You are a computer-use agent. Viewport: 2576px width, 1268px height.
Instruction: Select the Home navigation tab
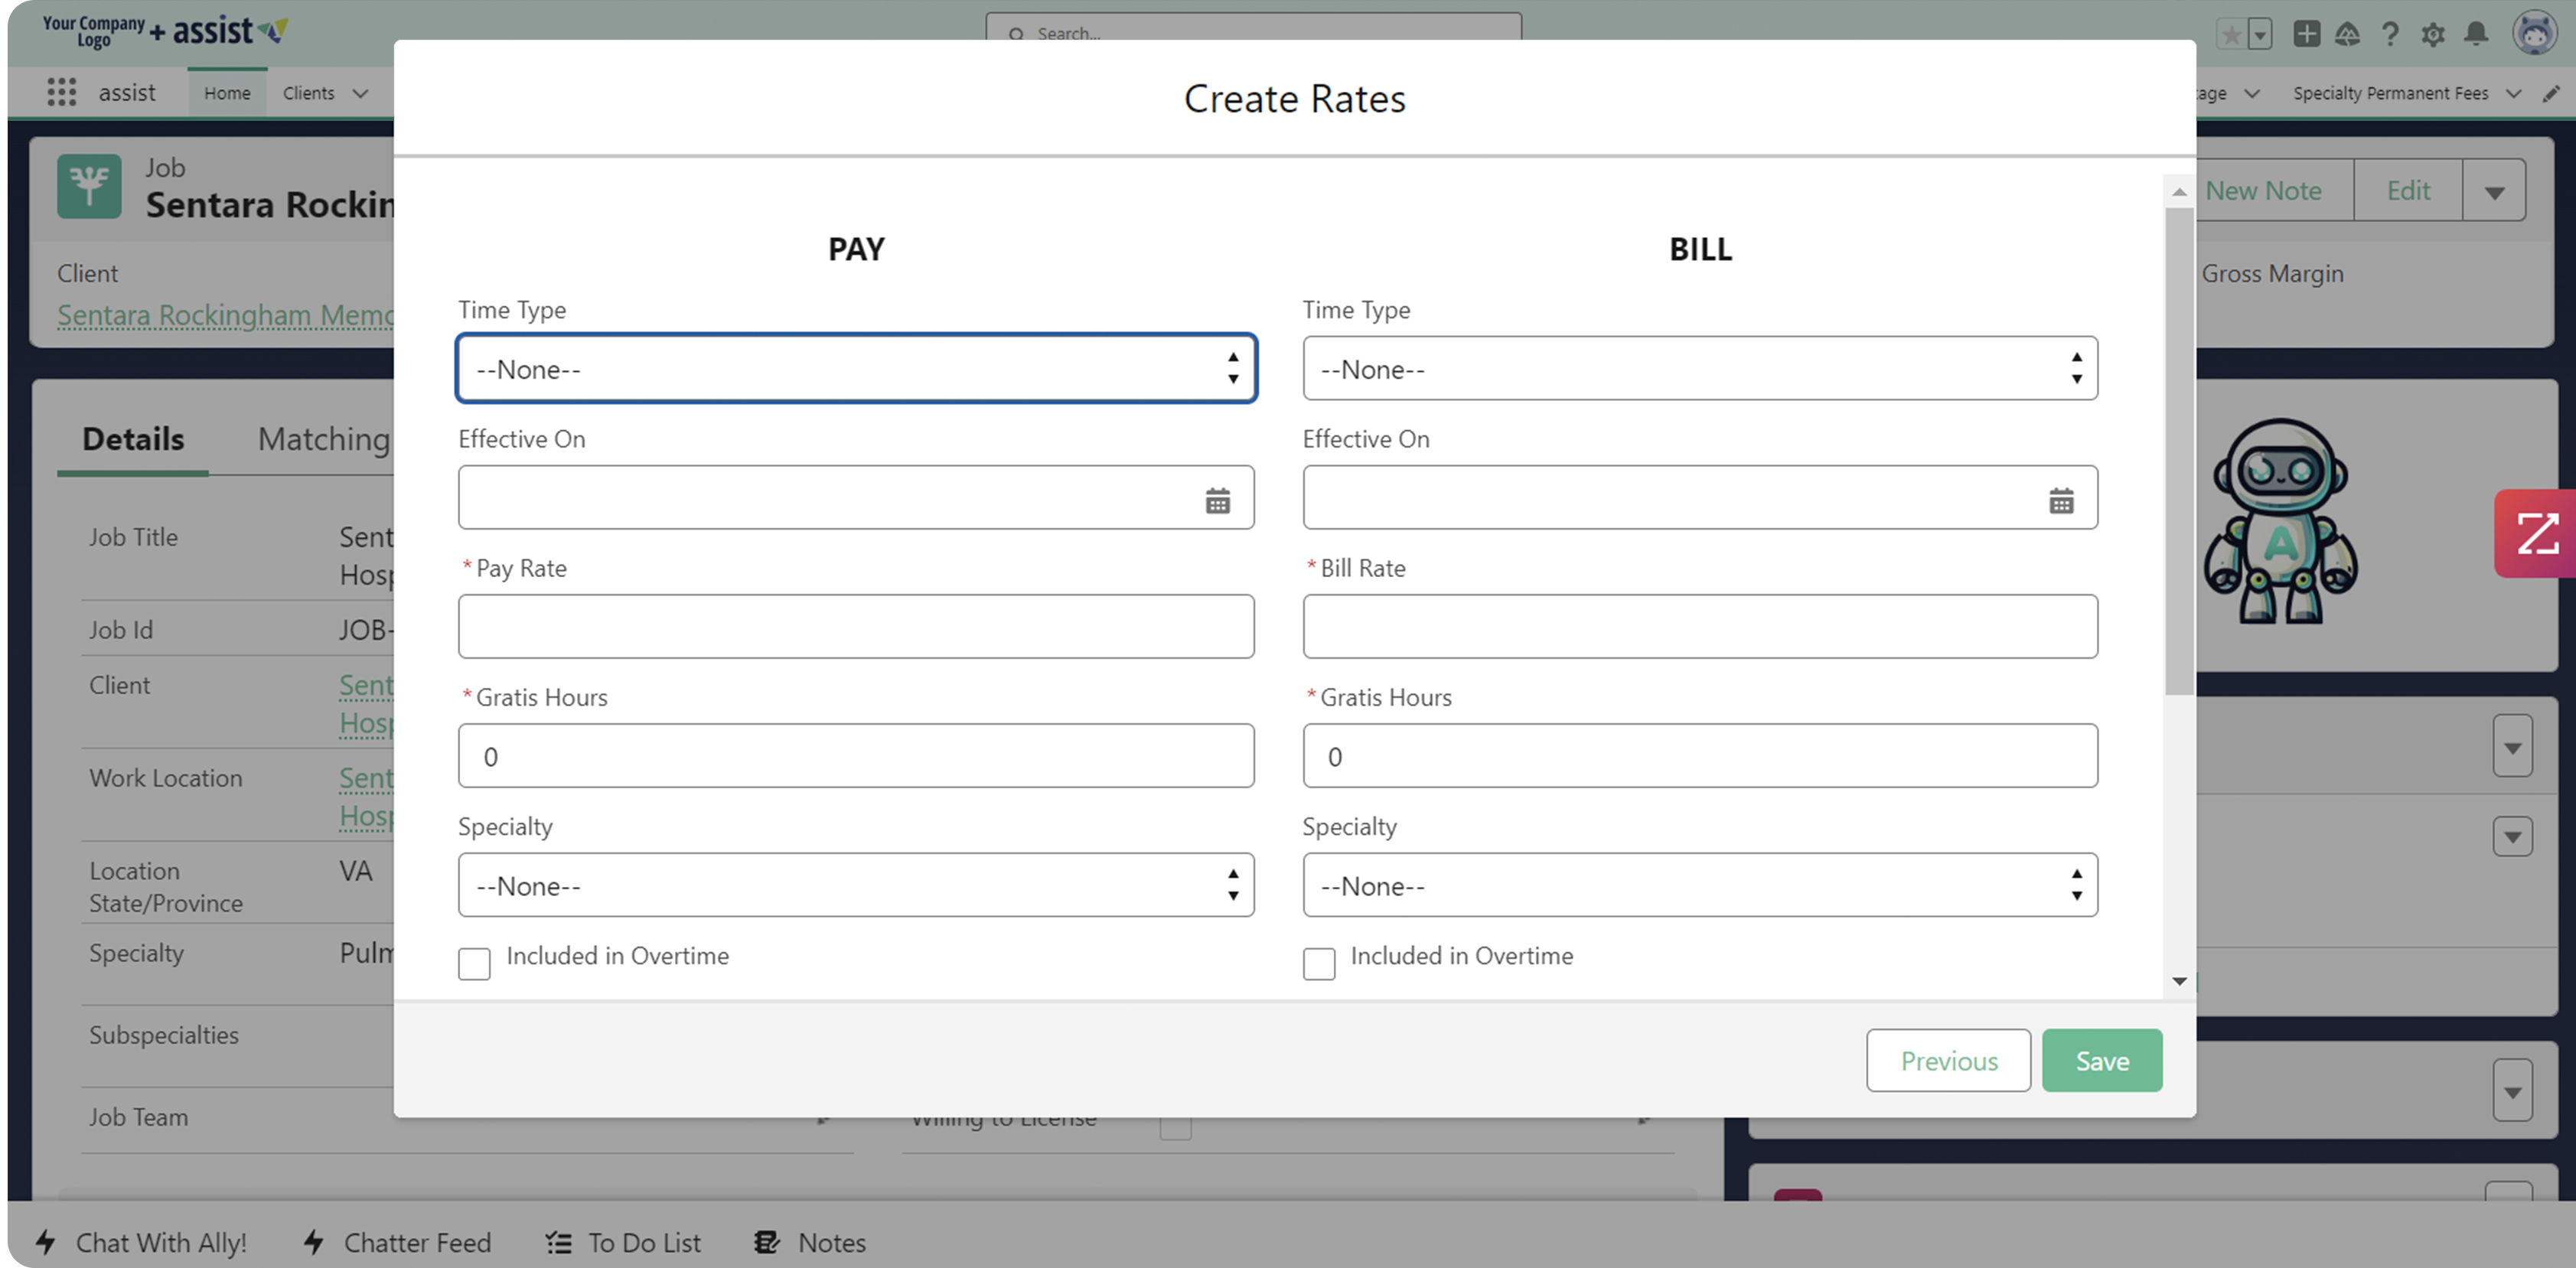227,93
